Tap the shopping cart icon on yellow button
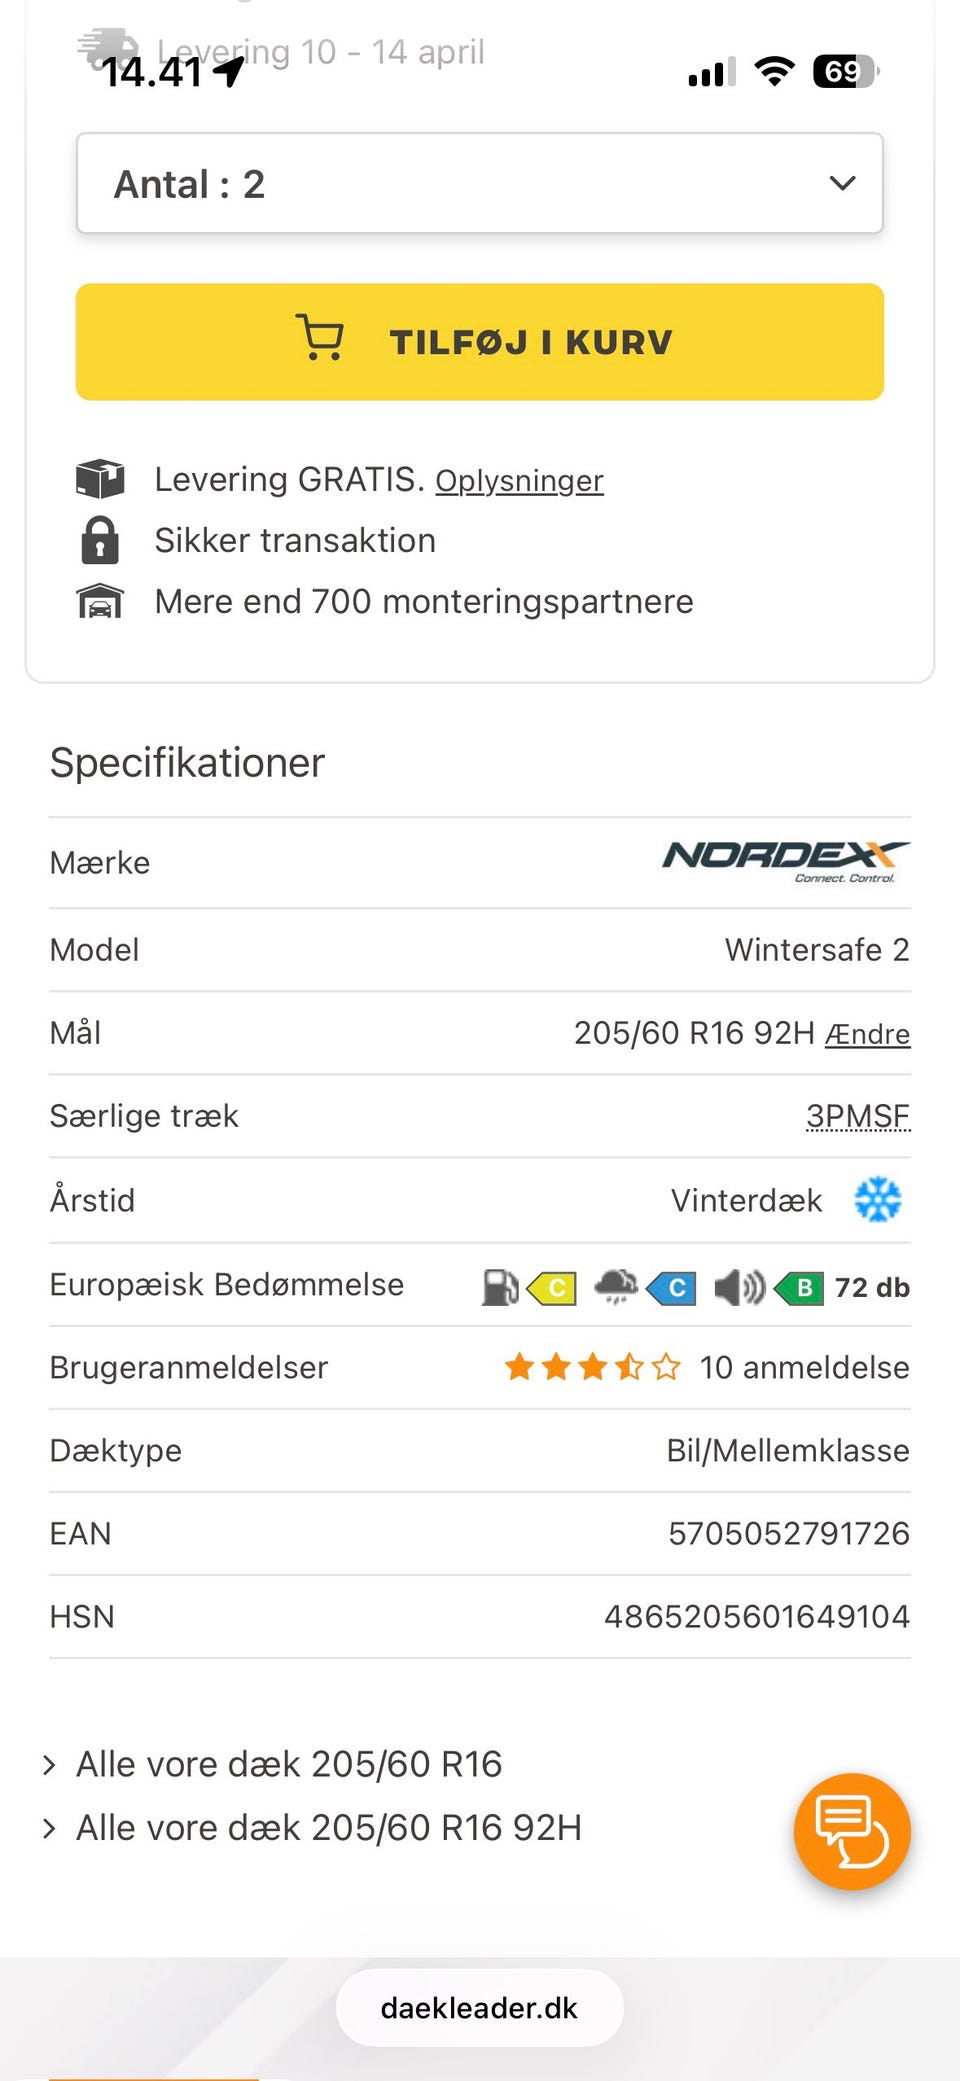Viewport: 960px width, 2081px height. (320, 338)
